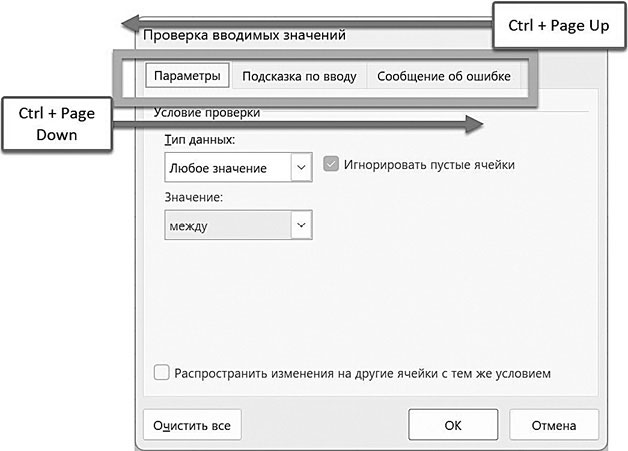Switch to the Параметры tab

188,76
